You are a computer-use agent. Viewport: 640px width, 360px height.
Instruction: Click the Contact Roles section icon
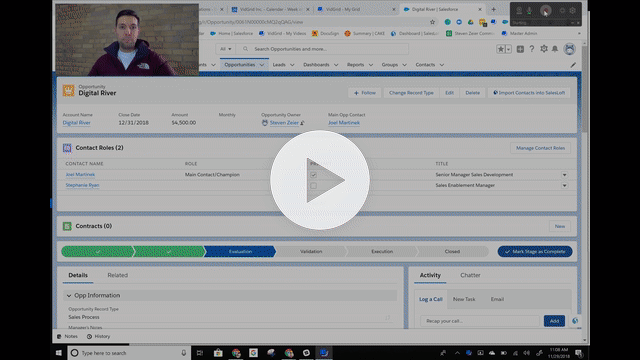click(x=67, y=148)
